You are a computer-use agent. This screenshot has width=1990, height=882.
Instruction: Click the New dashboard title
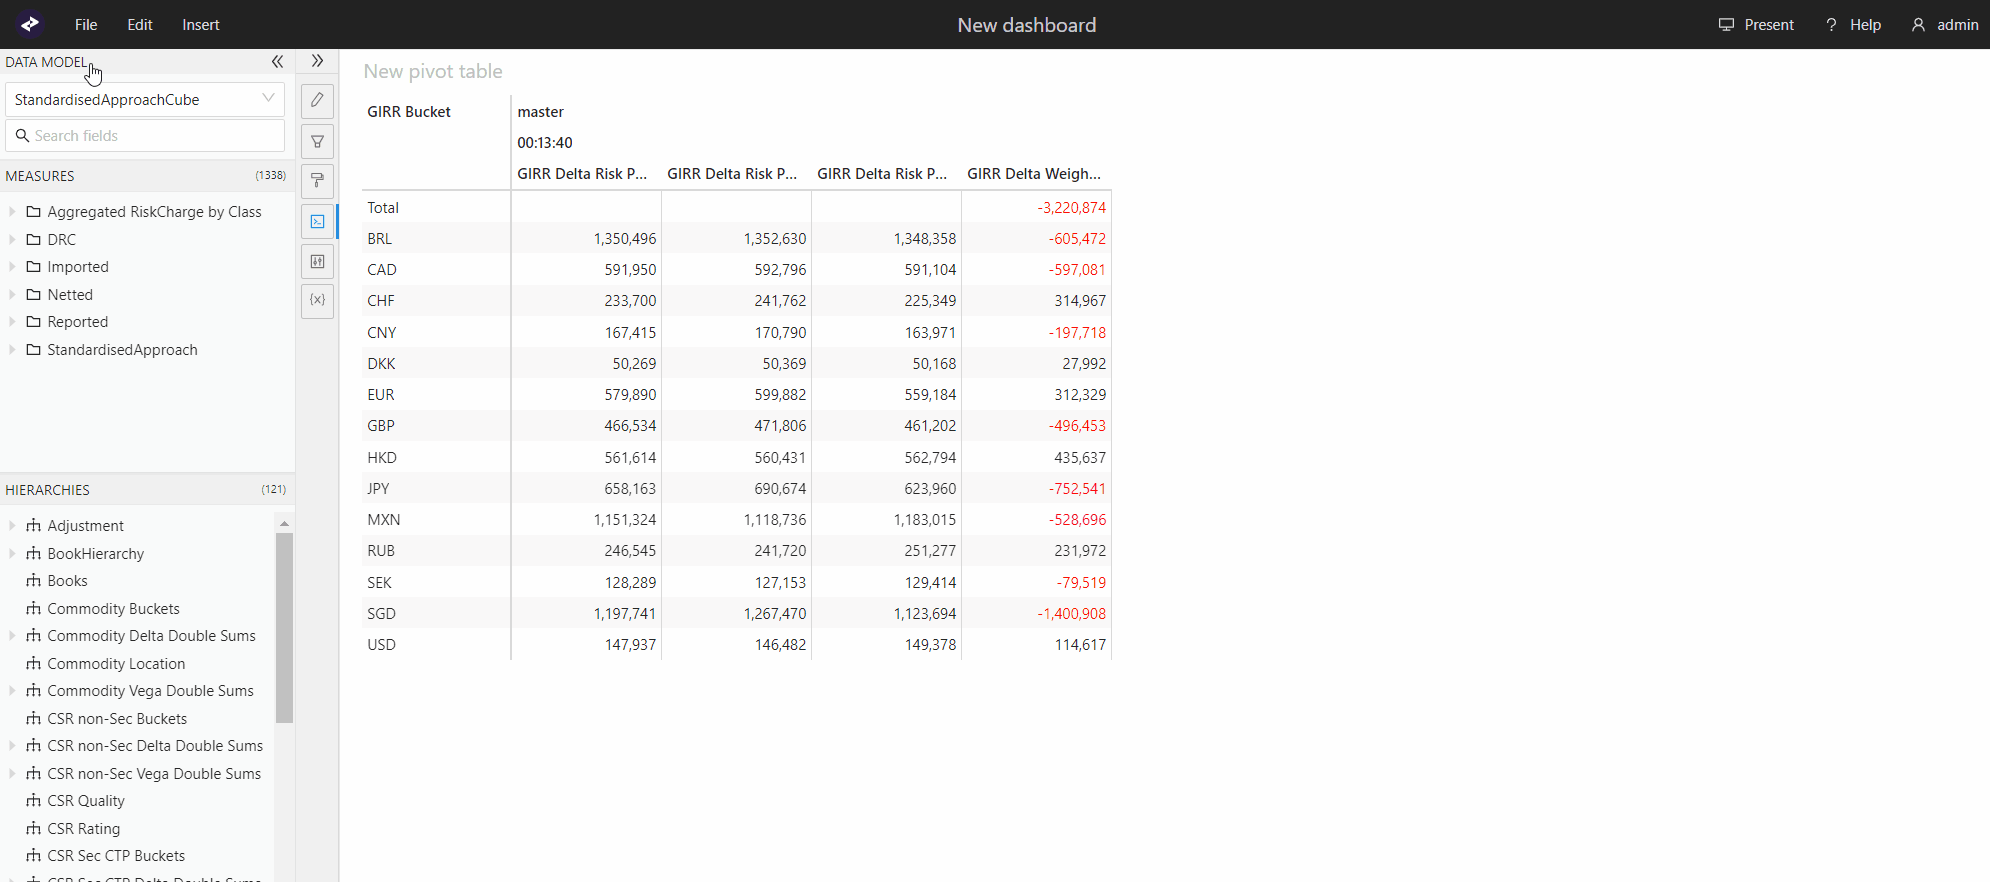(1027, 25)
